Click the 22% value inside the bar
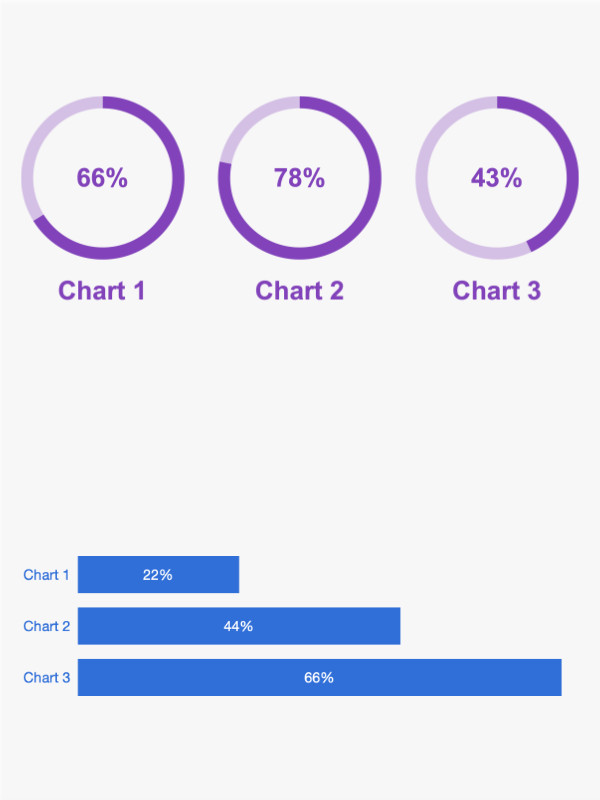Viewport: 600px width, 800px height. pyautogui.click(x=158, y=575)
